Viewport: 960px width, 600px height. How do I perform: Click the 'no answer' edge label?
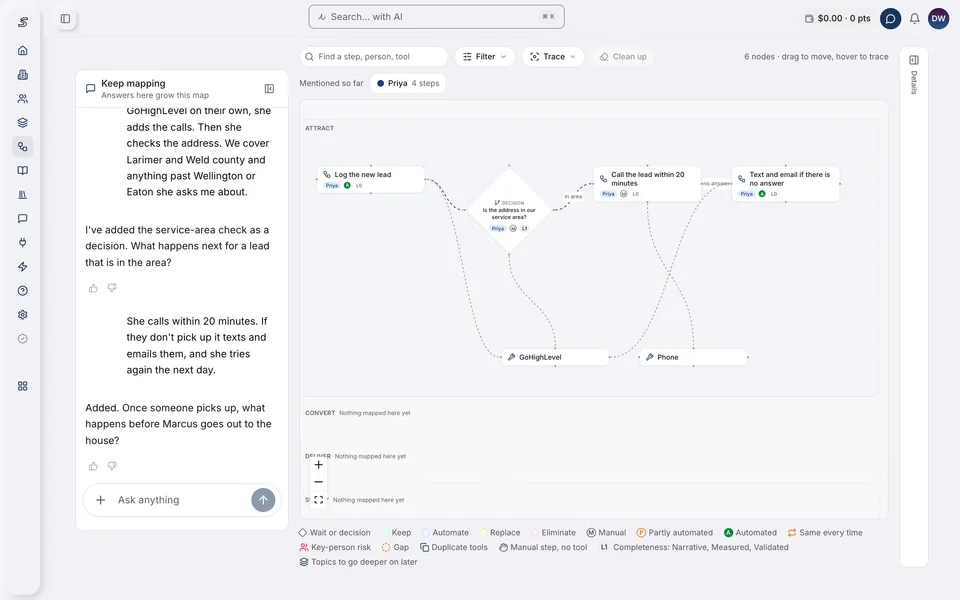pyautogui.click(x=716, y=184)
